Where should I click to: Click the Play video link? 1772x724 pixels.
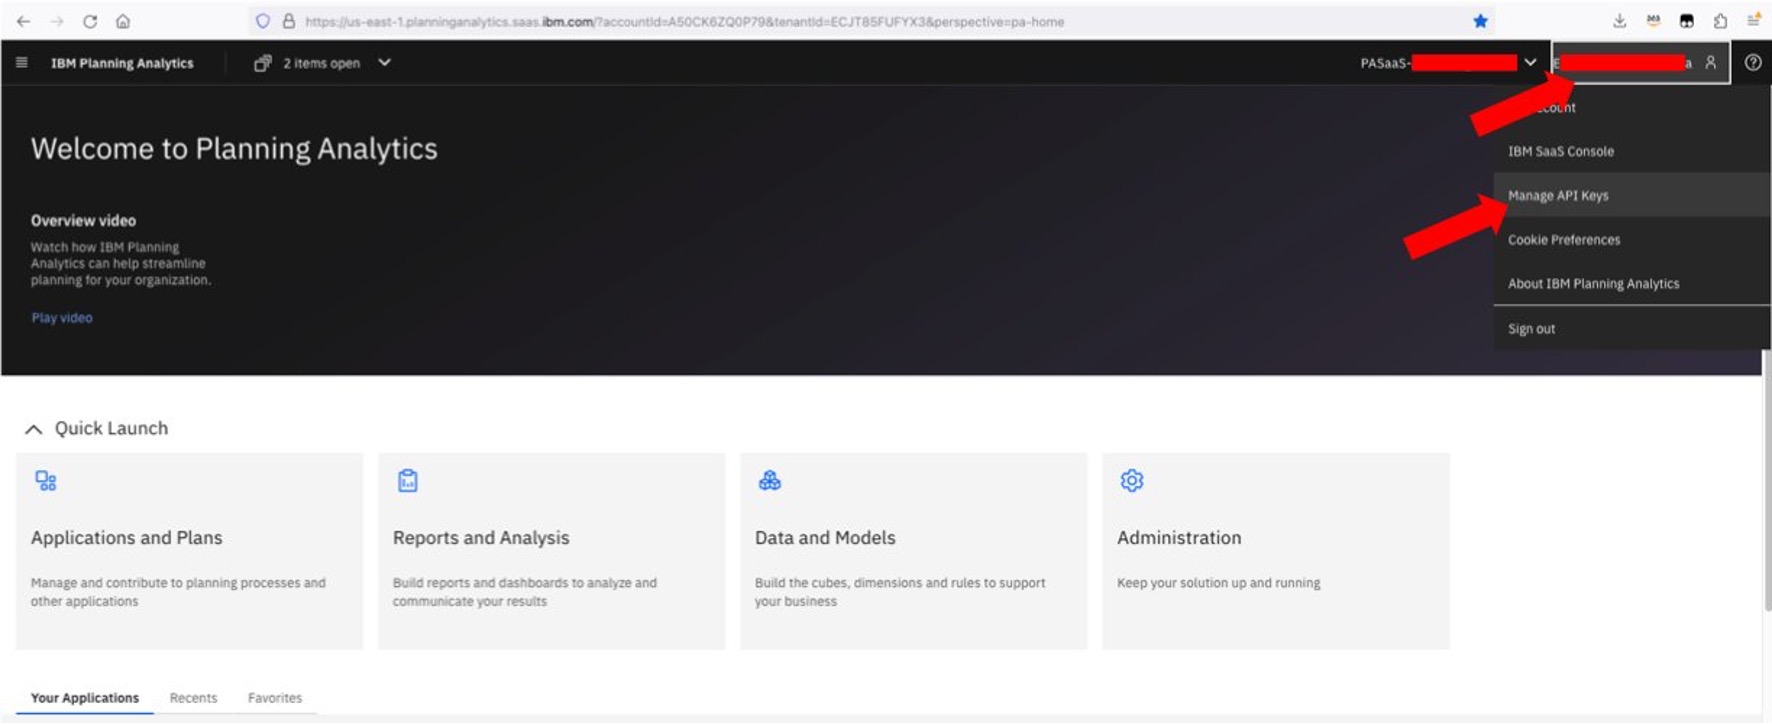(62, 317)
